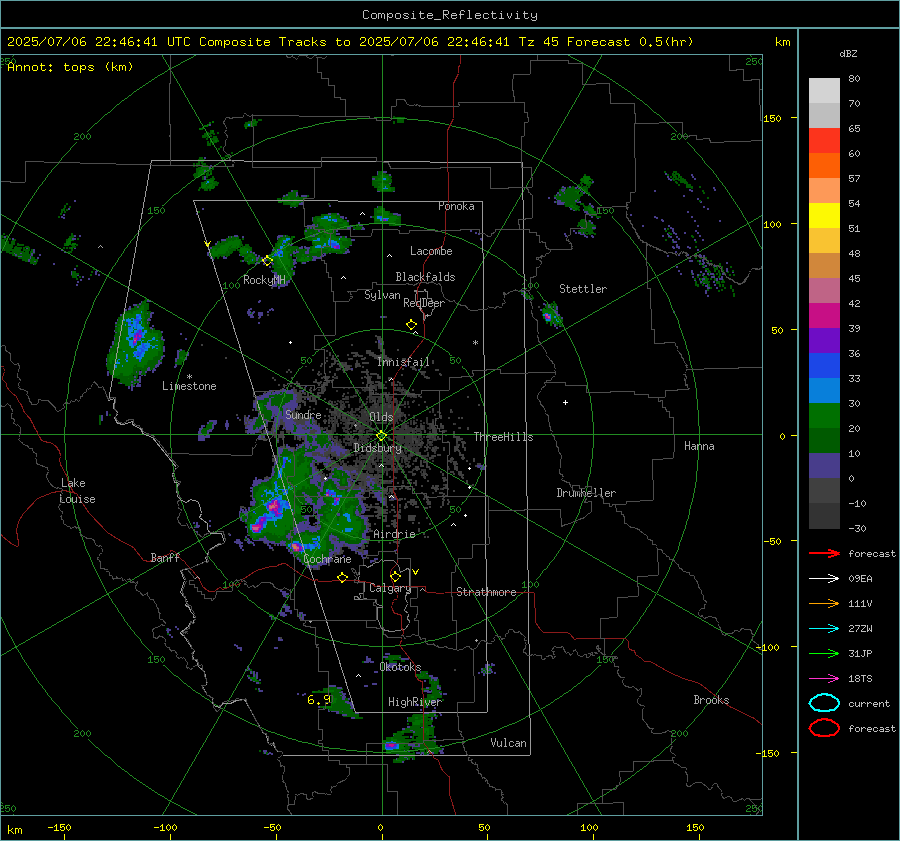The image size is (900, 841).
Task: Click the RedDeer city label
Action: (424, 303)
